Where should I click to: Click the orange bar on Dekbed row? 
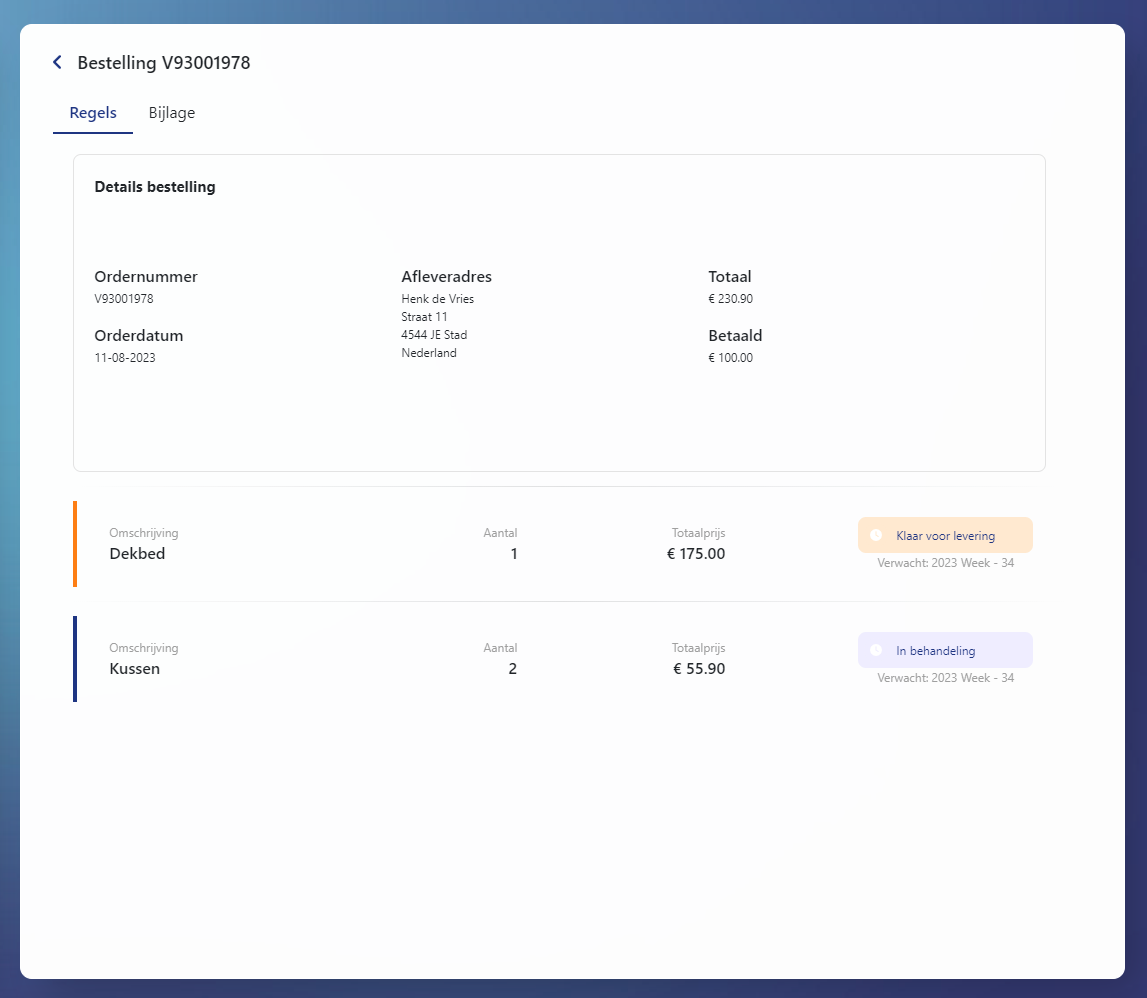[x=75, y=544]
